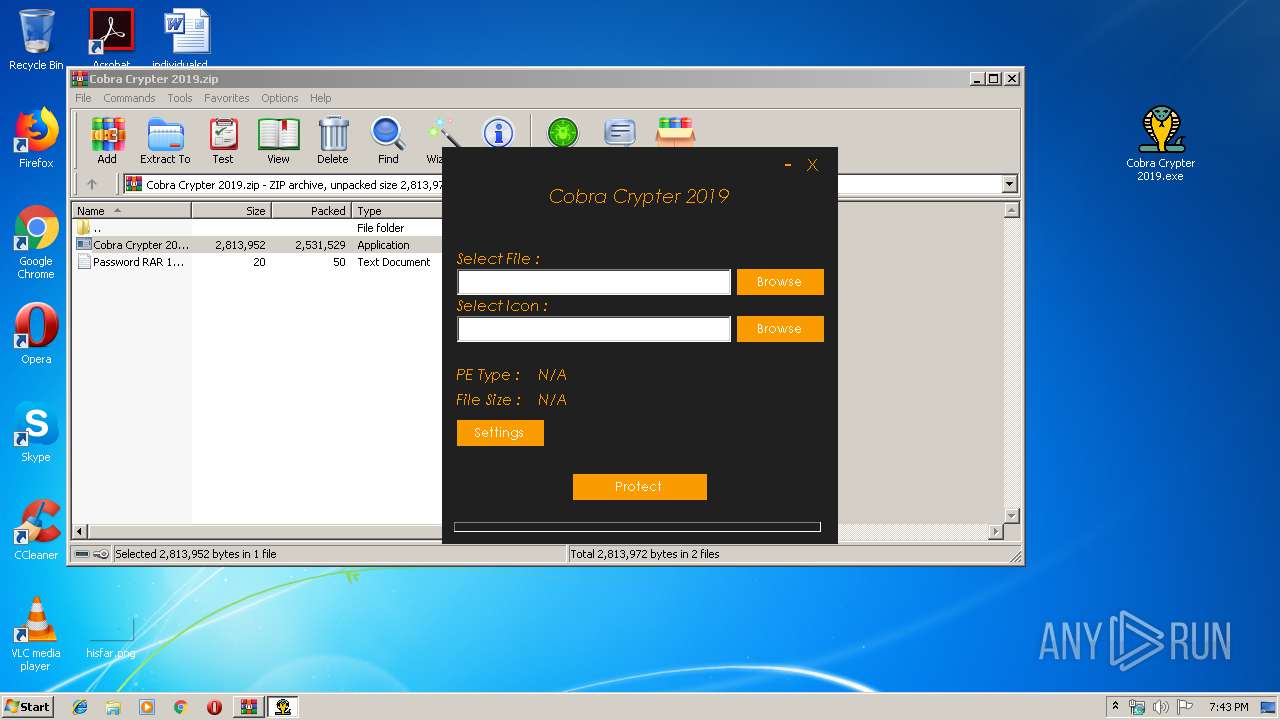Click the Protect button
Screen dimensions: 1280x720
click(640, 487)
